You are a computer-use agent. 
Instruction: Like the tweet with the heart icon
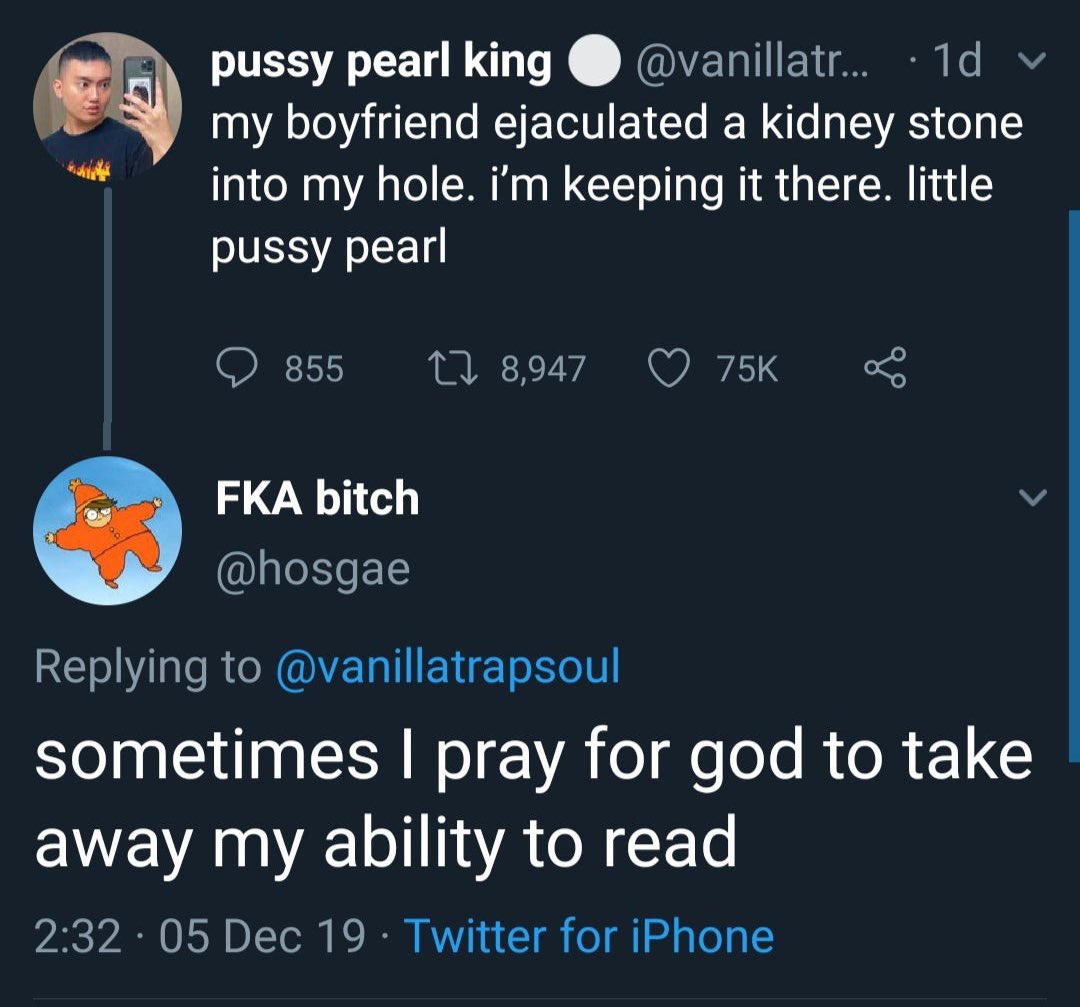pos(669,369)
